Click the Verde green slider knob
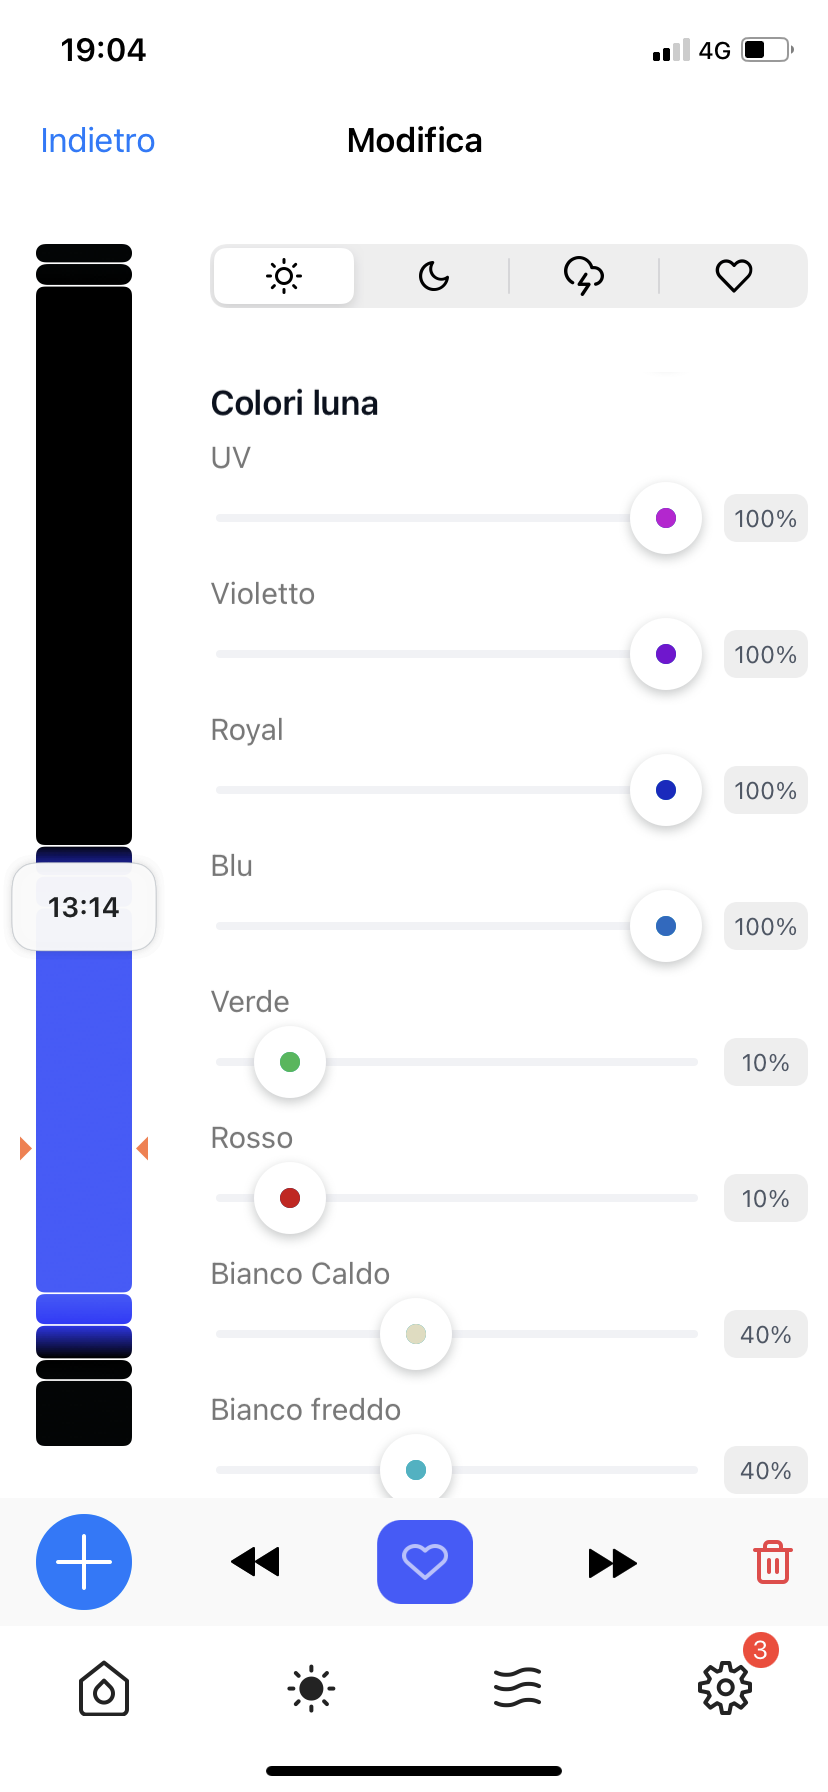Image resolution: width=828 pixels, height=1792 pixels. (x=290, y=1062)
